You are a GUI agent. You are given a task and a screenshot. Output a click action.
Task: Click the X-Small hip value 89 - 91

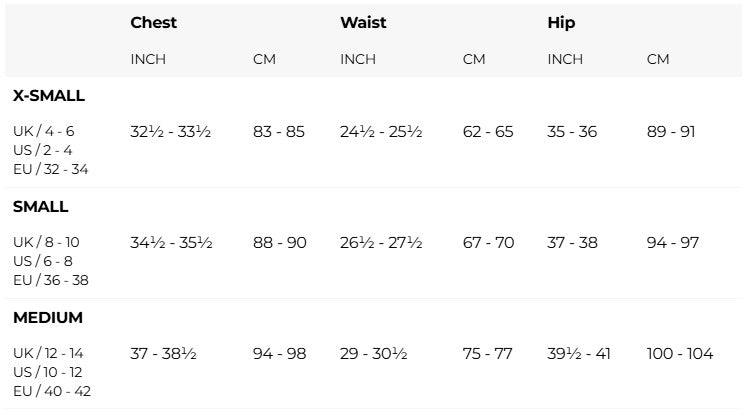tap(672, 132)
